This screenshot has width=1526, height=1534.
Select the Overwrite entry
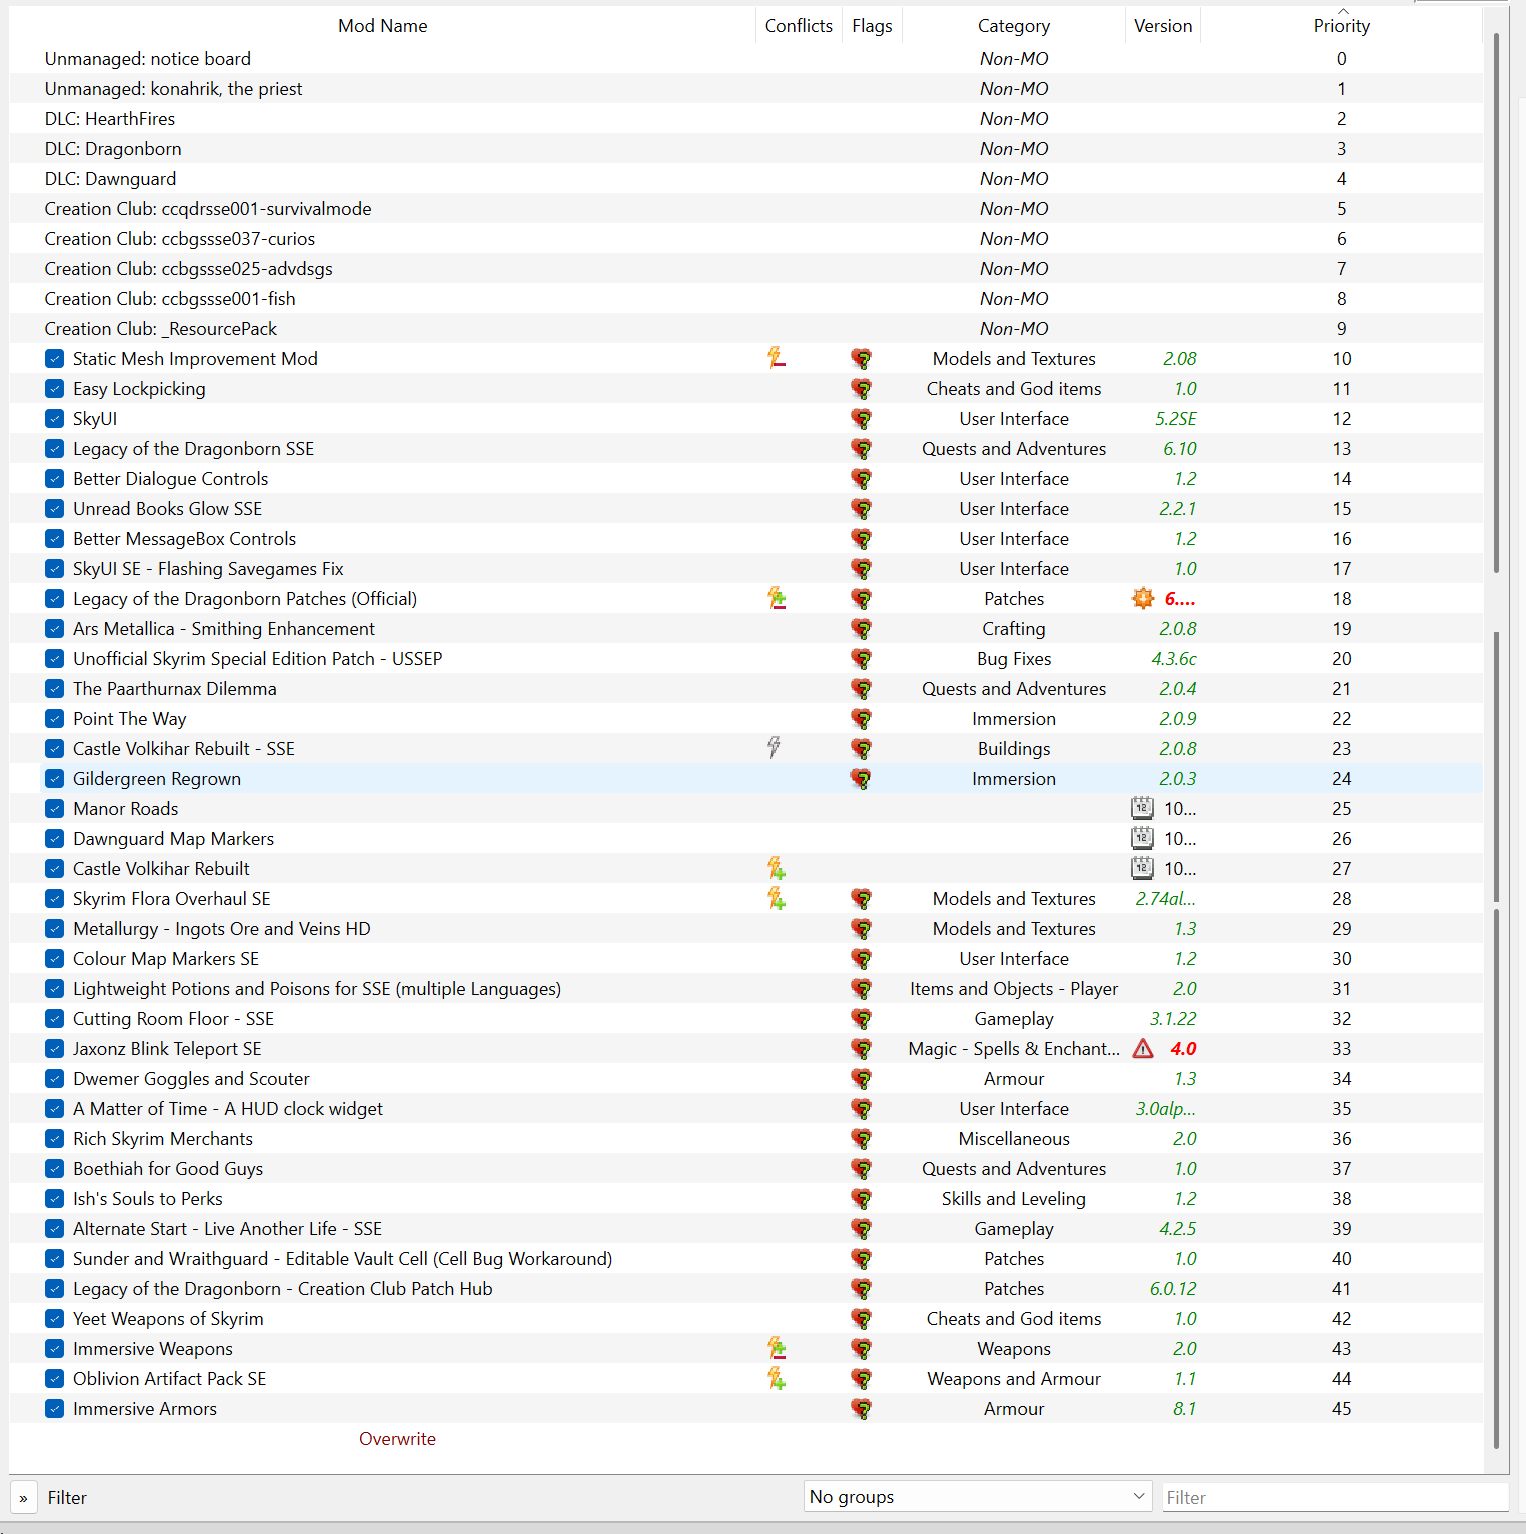point(397,1438)
